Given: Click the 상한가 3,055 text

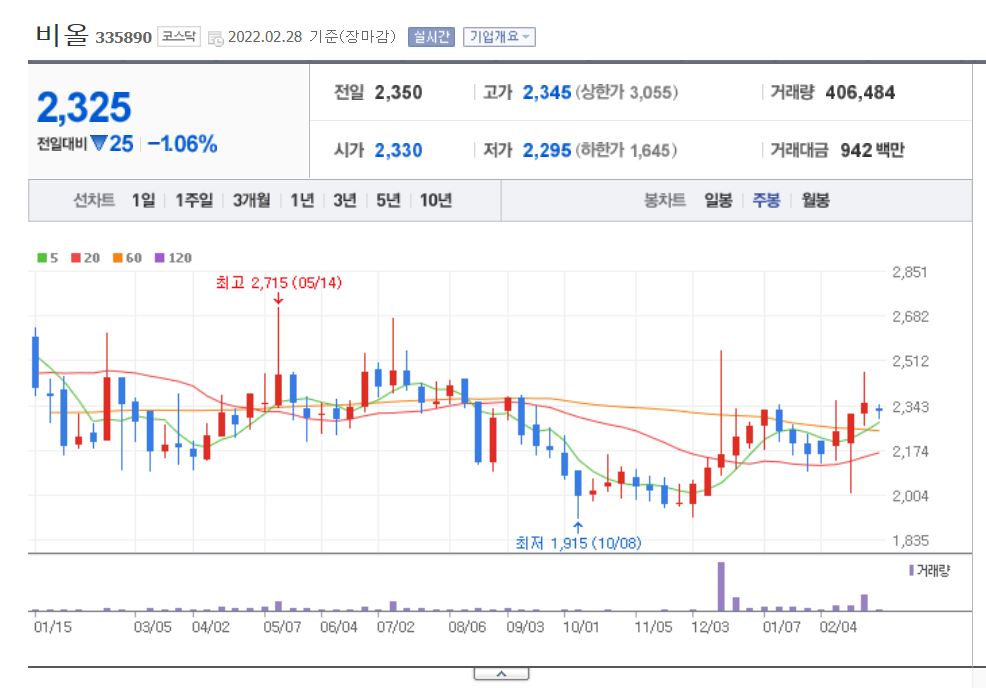Looking at the screenshot, I should click(x=626, y=92).
